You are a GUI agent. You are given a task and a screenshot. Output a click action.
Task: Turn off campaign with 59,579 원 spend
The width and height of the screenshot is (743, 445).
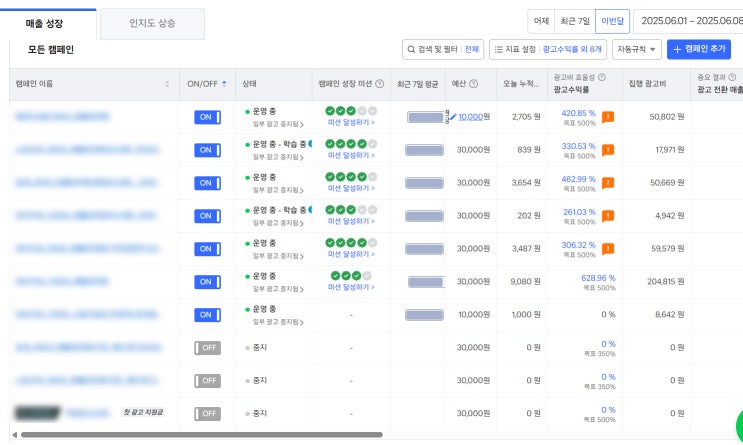coord(208,249)
